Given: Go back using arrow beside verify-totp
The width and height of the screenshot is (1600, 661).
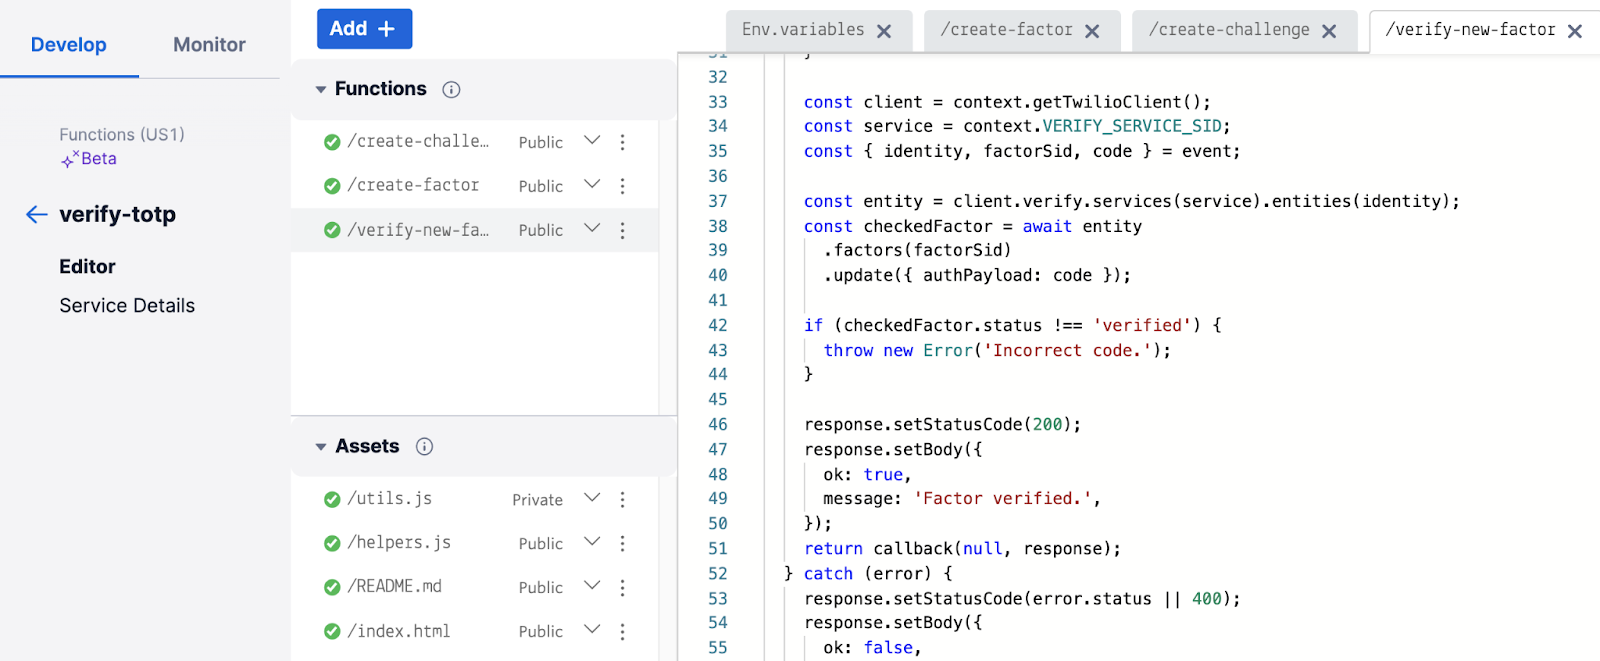Looking at the screenshot, I should click(x=37, y=214).
